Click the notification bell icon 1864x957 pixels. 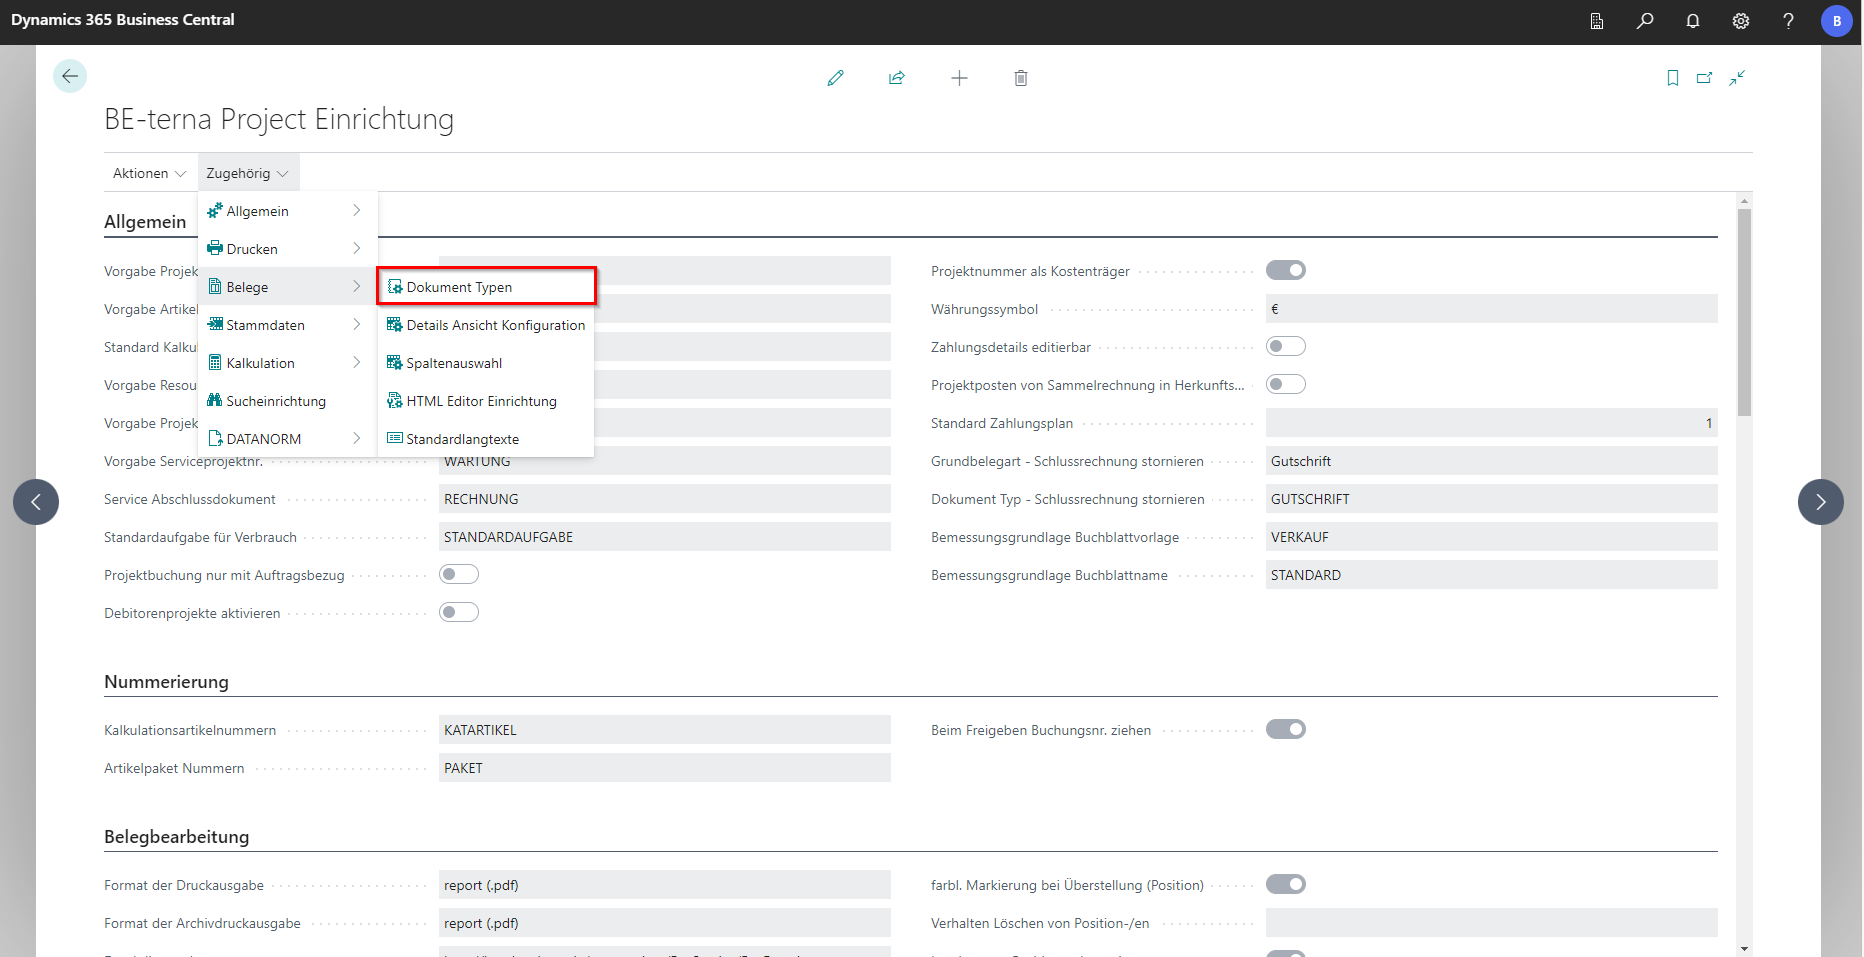click(x=1693, y=21)
